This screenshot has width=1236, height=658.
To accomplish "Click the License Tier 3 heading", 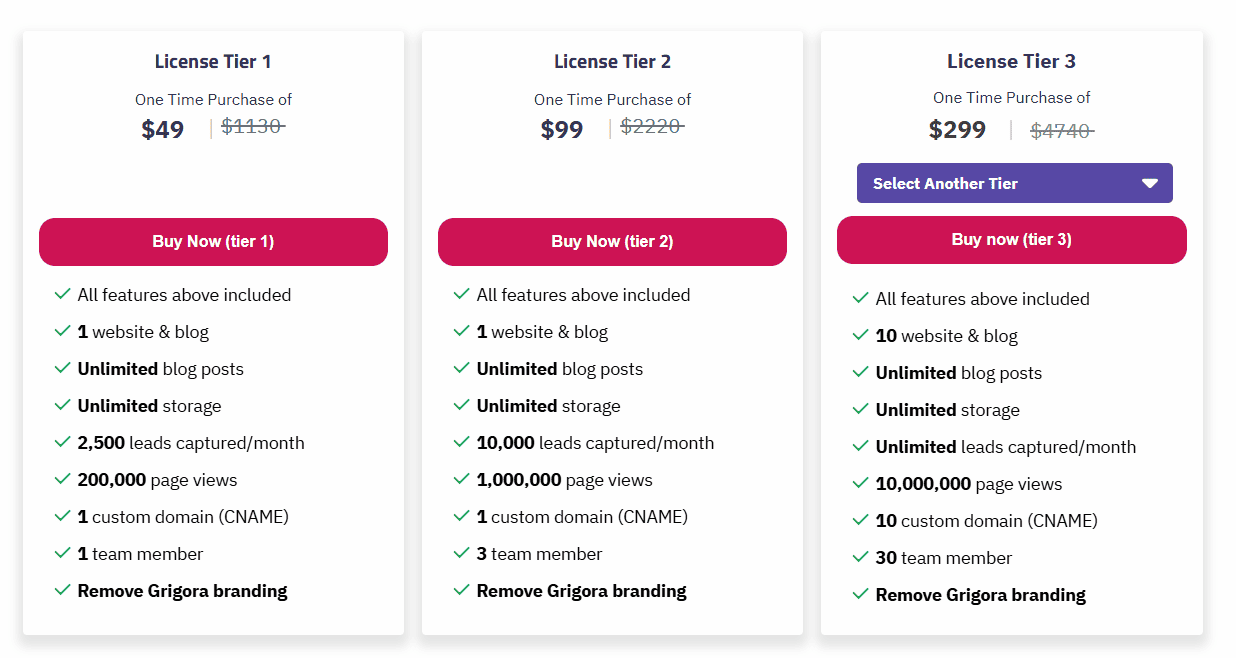I will click(x=1011, y=62).
